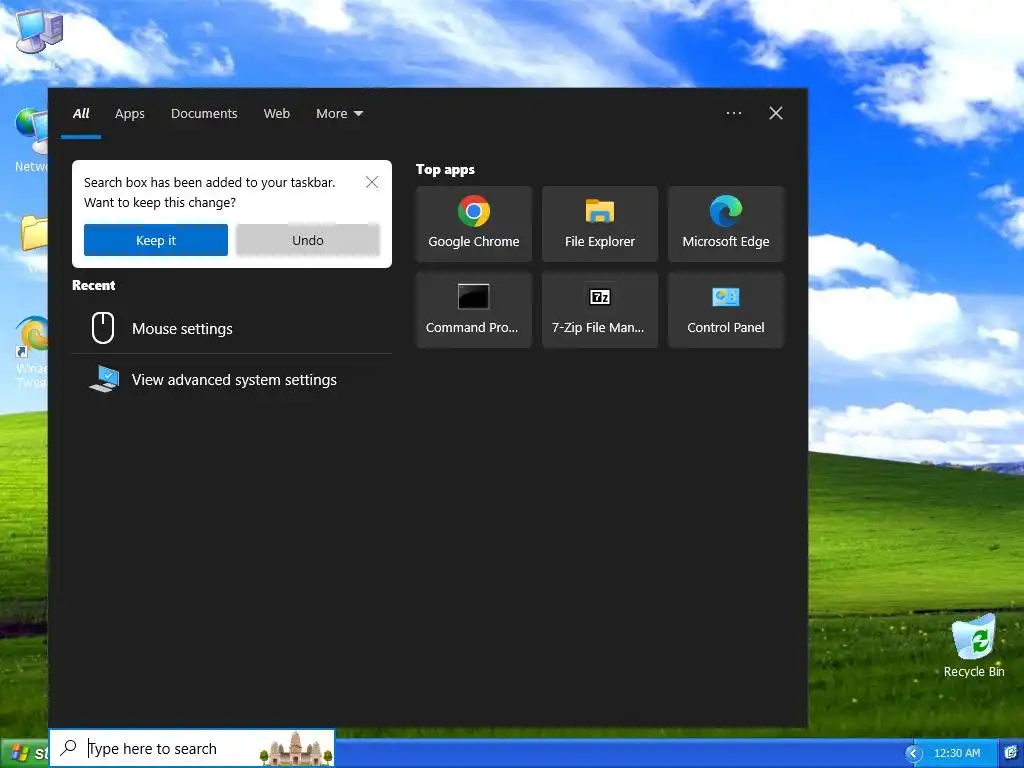Select the Network desktop icon
The width and height of the screenshot is (1024, 768).
click(x=31, y=140)
